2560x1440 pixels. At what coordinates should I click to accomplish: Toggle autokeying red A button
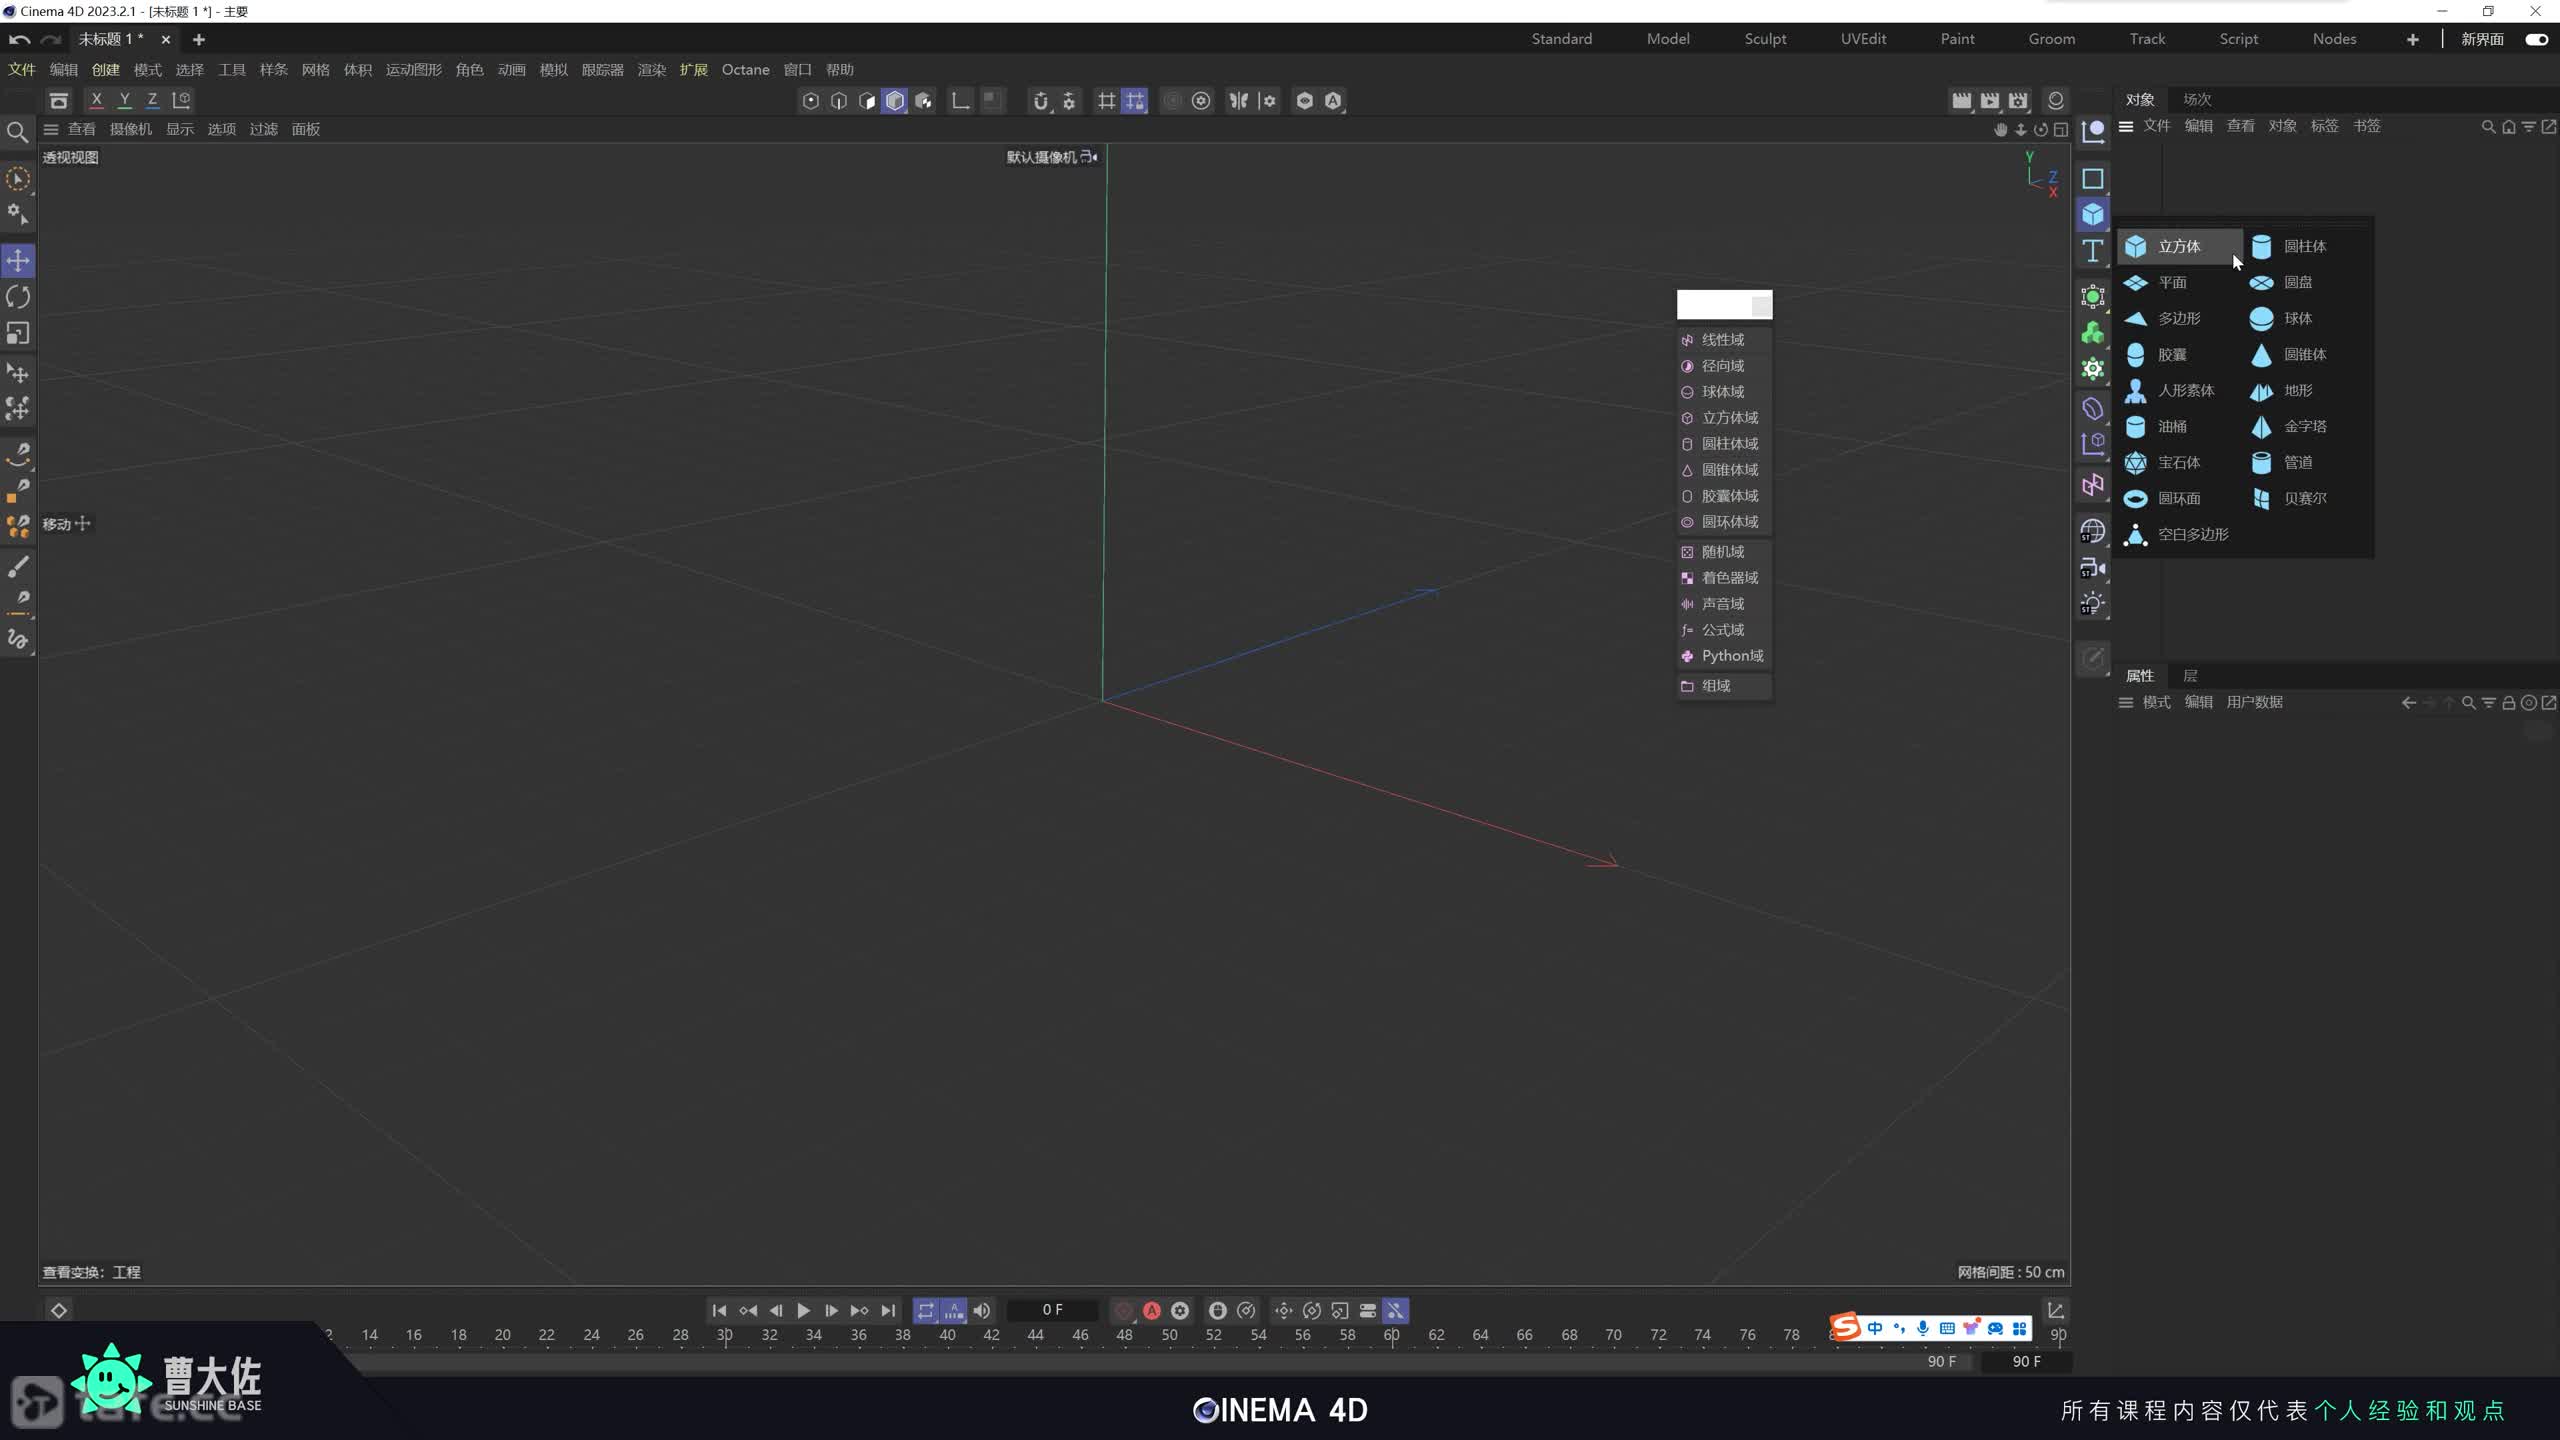(1152, 1310)
